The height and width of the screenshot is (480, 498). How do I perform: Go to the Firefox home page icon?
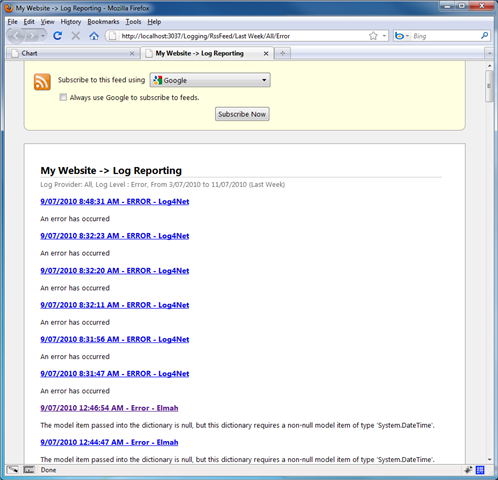[94, 36]
